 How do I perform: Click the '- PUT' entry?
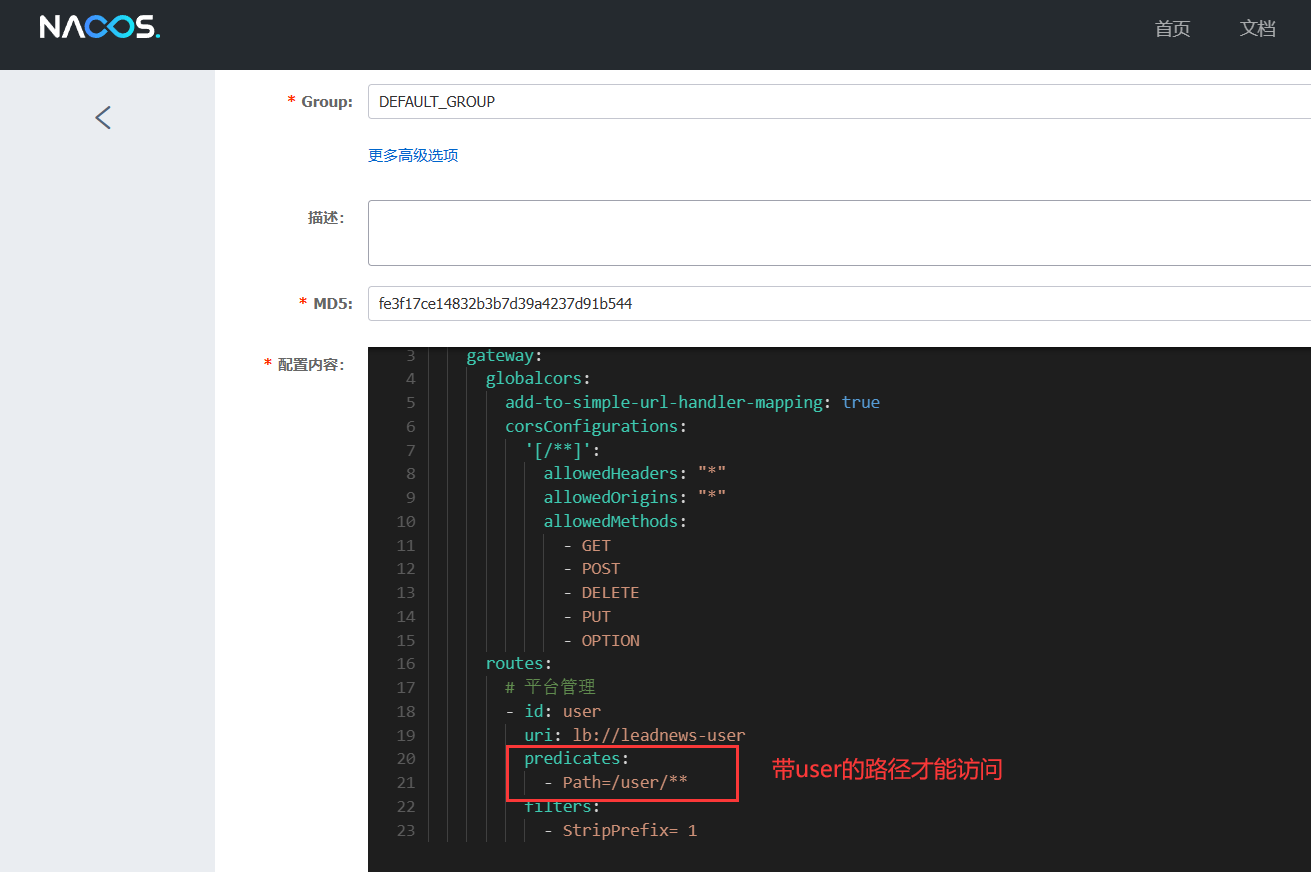click(587, 616)
